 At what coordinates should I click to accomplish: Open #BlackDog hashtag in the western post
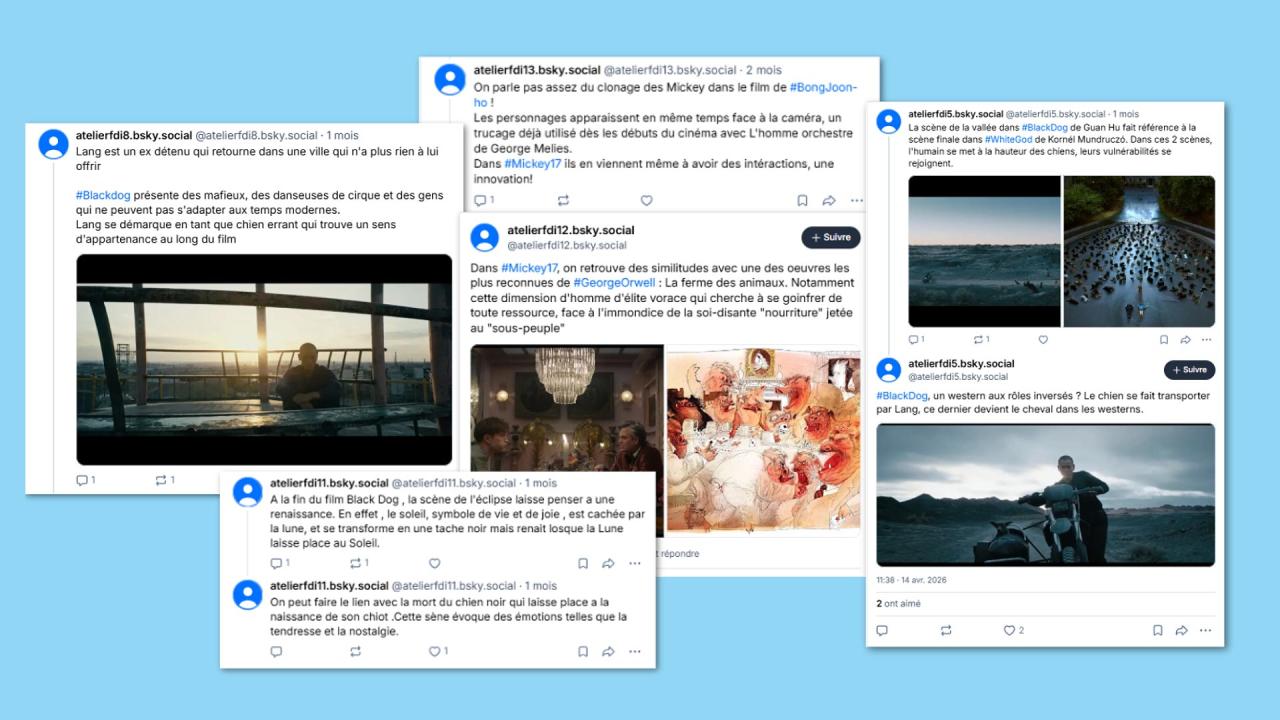900,396
